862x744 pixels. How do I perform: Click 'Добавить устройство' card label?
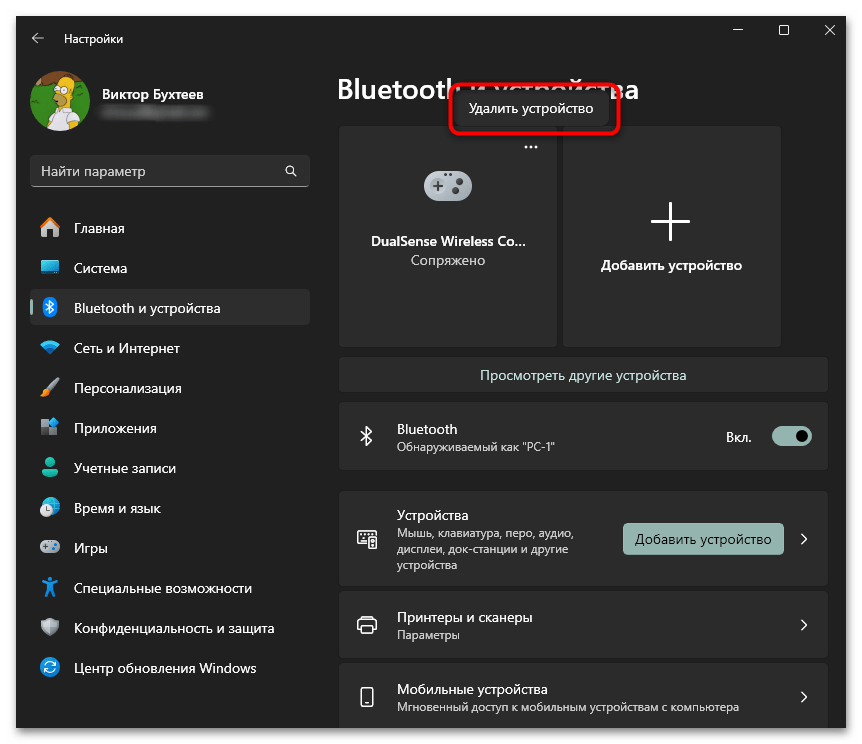pyautogui.click(x=671, y=266)
